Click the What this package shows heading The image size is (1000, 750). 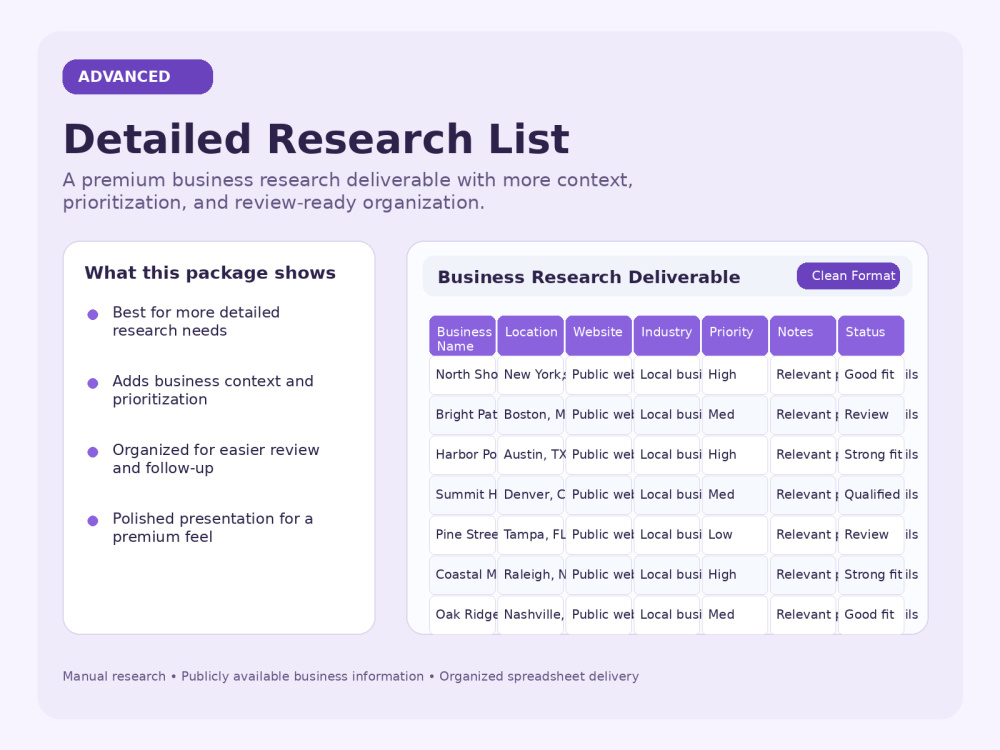tap(210, 273)
